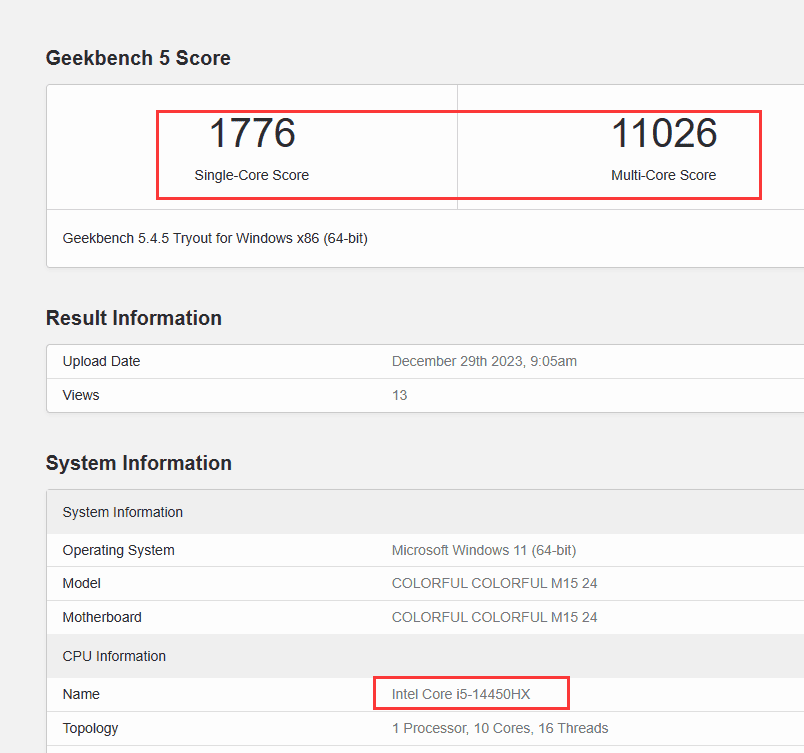Click the "Upload Date" row label
Image resolution: width=804 pixels, height=753 pixels.
point(102,361)
